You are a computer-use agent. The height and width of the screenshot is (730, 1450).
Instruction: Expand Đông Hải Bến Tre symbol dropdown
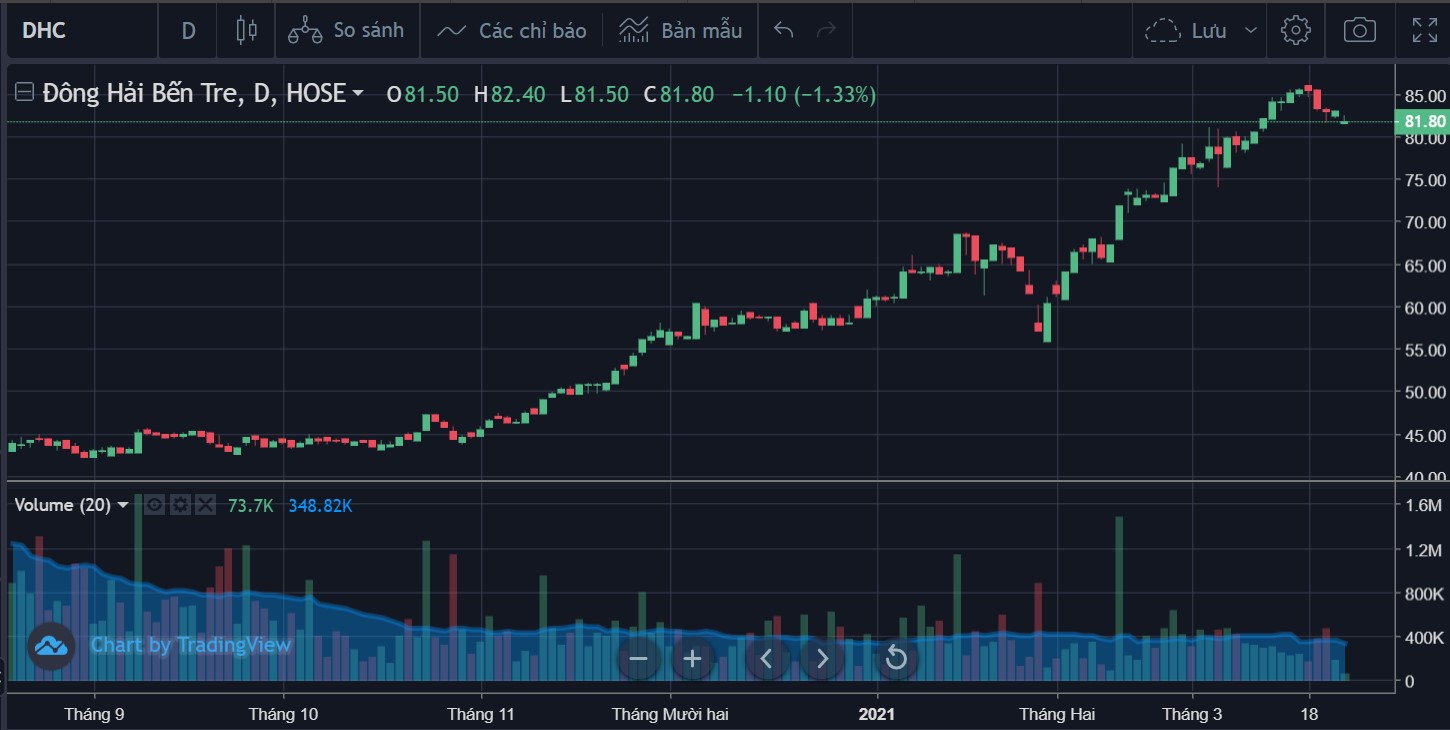[x=357, y=94]
